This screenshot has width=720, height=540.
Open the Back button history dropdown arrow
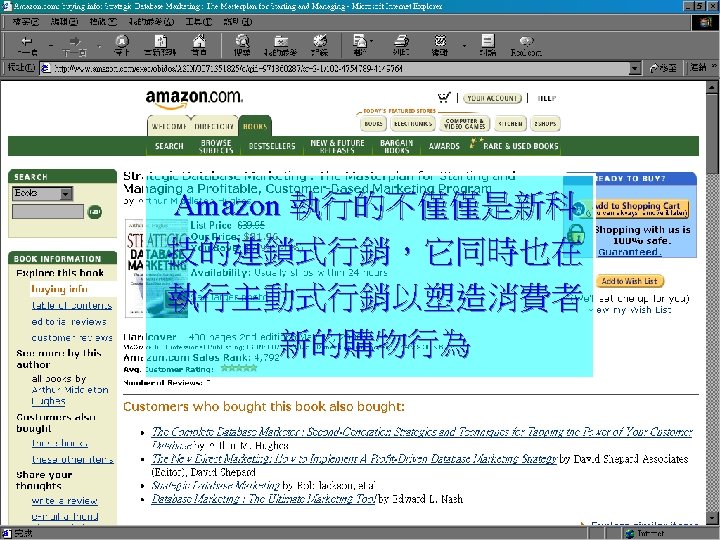pos(51,46)
